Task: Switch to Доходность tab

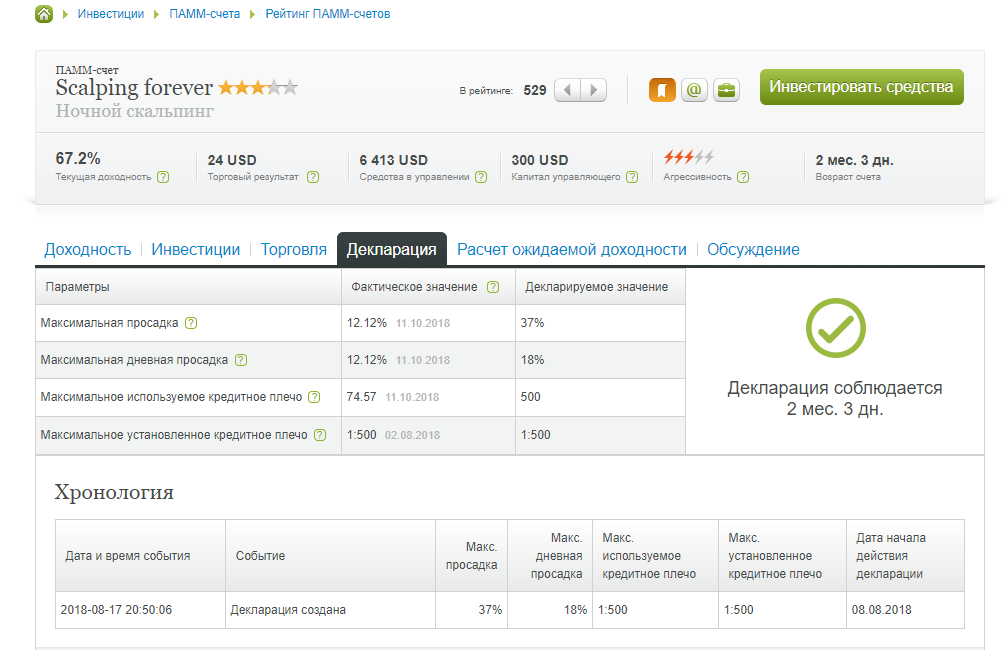Action: [88, 249]
